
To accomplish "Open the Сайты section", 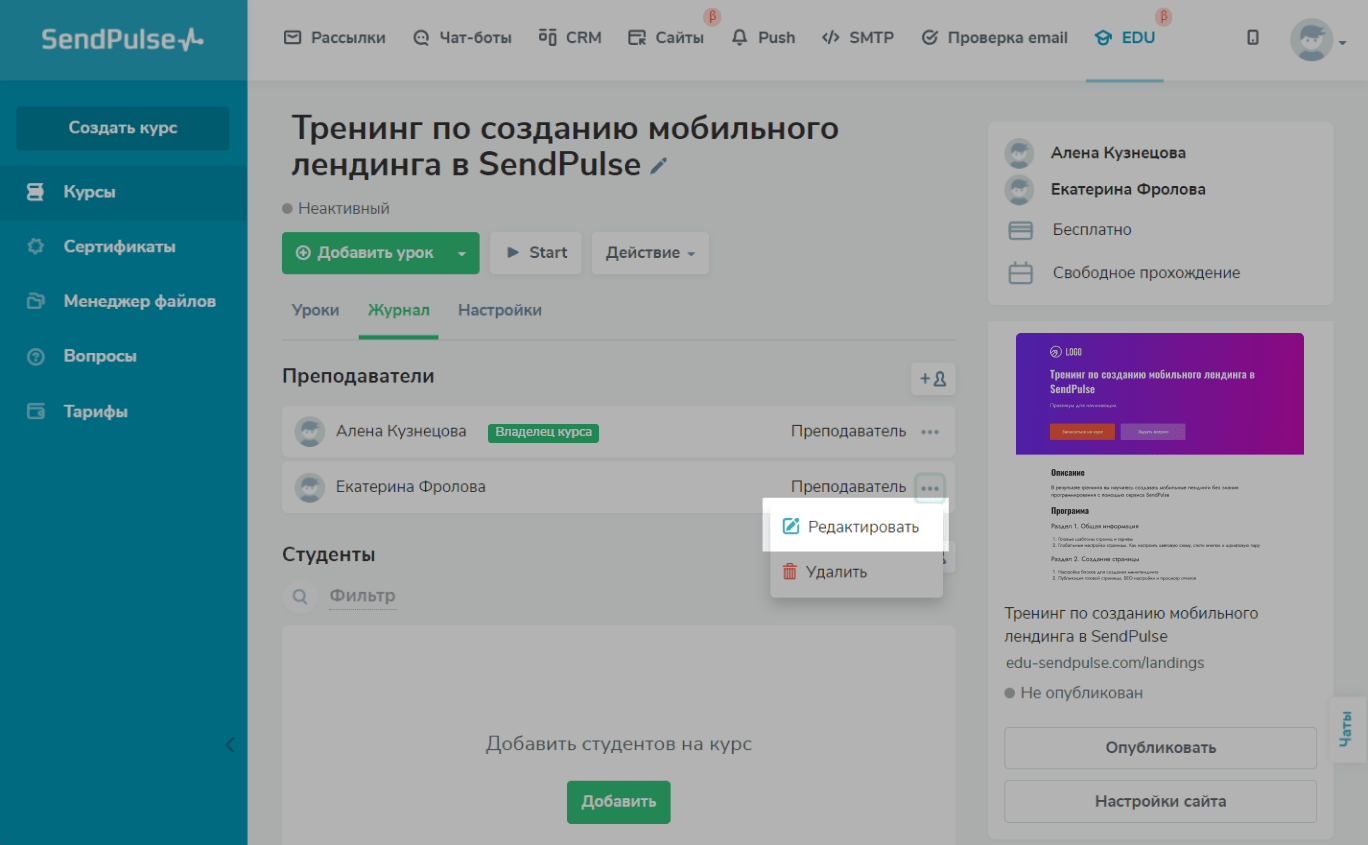I will (666, 38).
